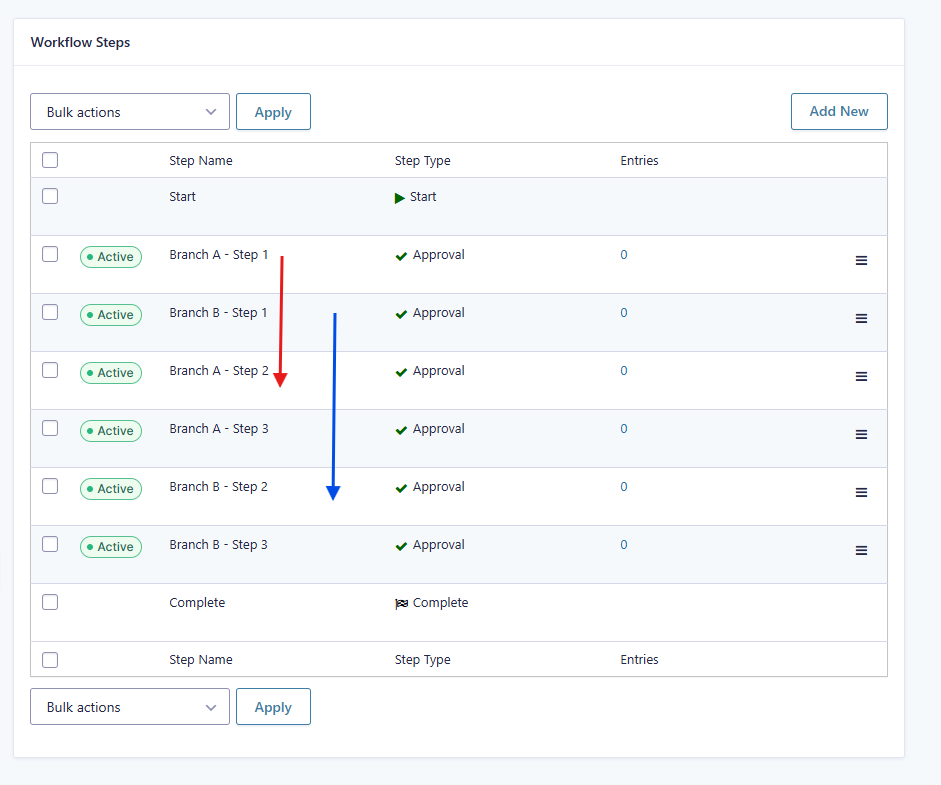Click the Active status badge on Branch B - Step 2
This screenshot has height=785, width=941.
[x=110, y=488]
